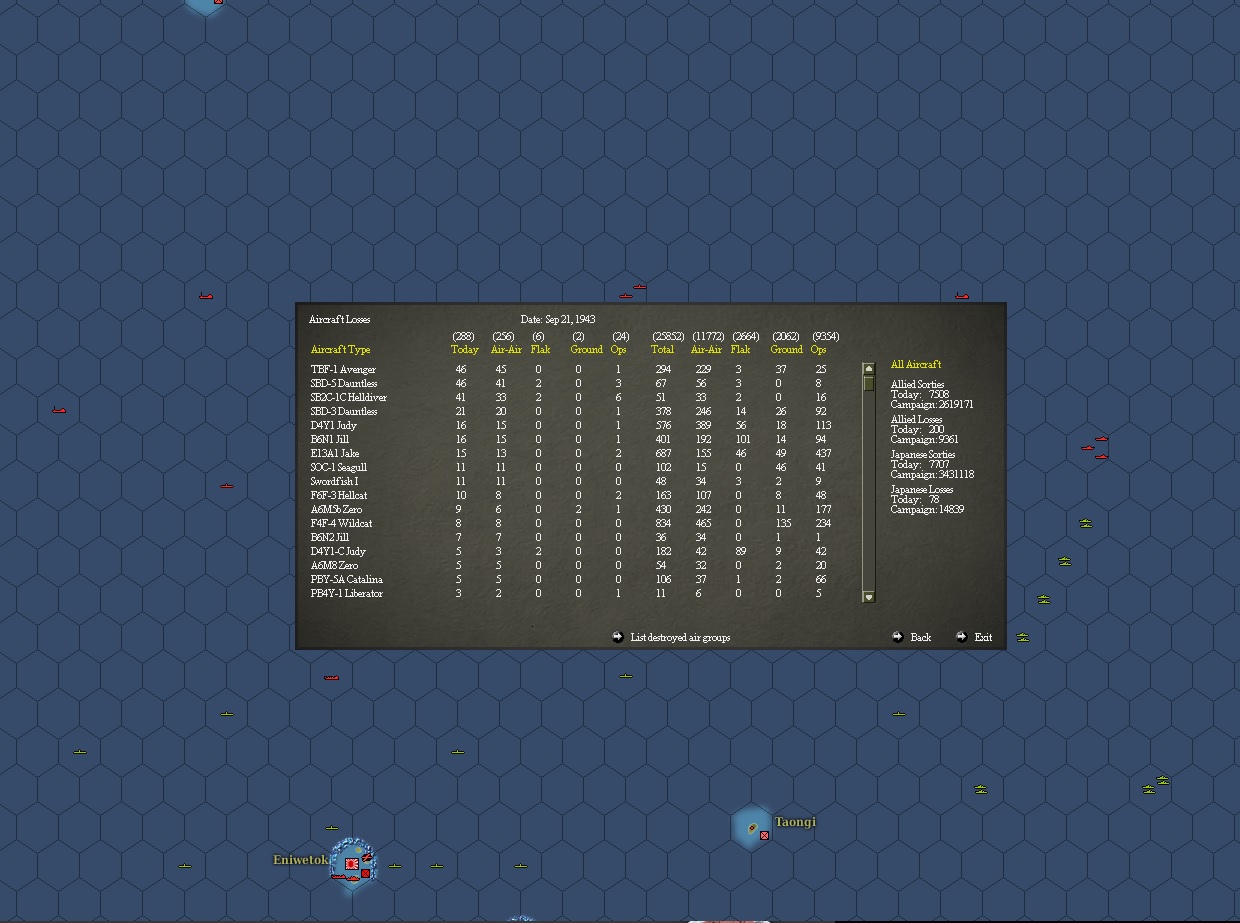Select the red ship just below the dialog's left side
This screenshot has height=923, width=1240.
[x=331, y=677]
